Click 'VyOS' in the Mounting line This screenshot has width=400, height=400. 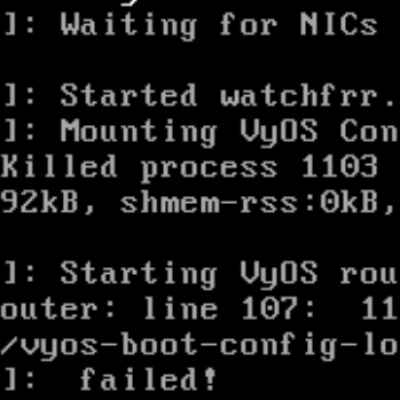tap(279, 133)
